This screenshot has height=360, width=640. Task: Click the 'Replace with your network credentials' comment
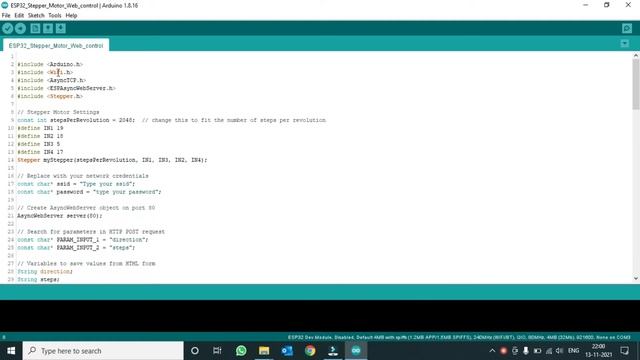[83, 176]
